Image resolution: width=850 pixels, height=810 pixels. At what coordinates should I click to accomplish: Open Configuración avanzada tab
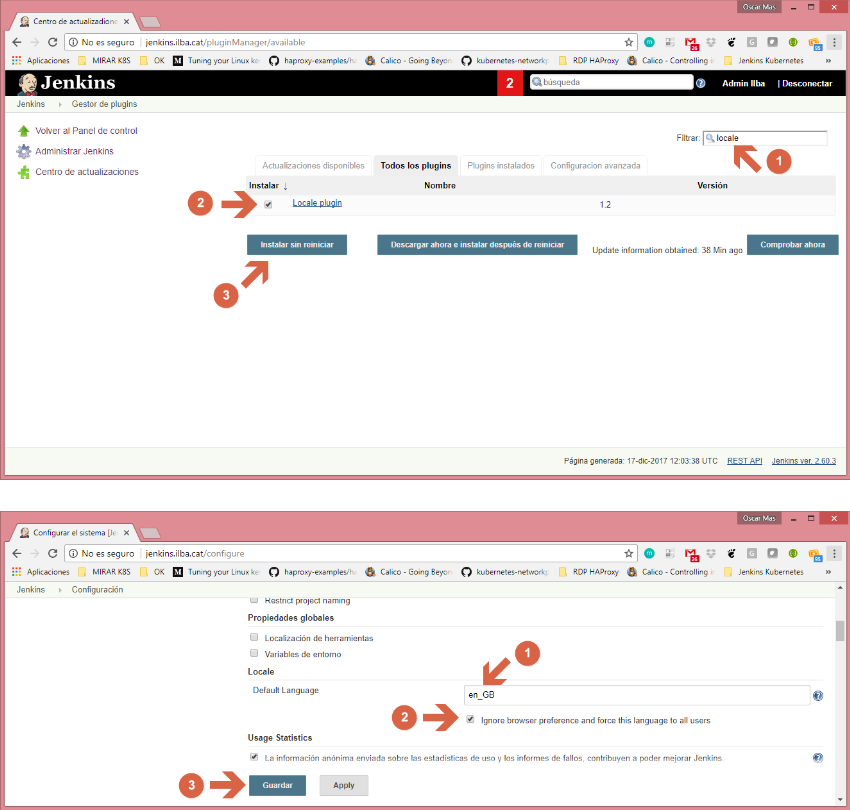595,165
